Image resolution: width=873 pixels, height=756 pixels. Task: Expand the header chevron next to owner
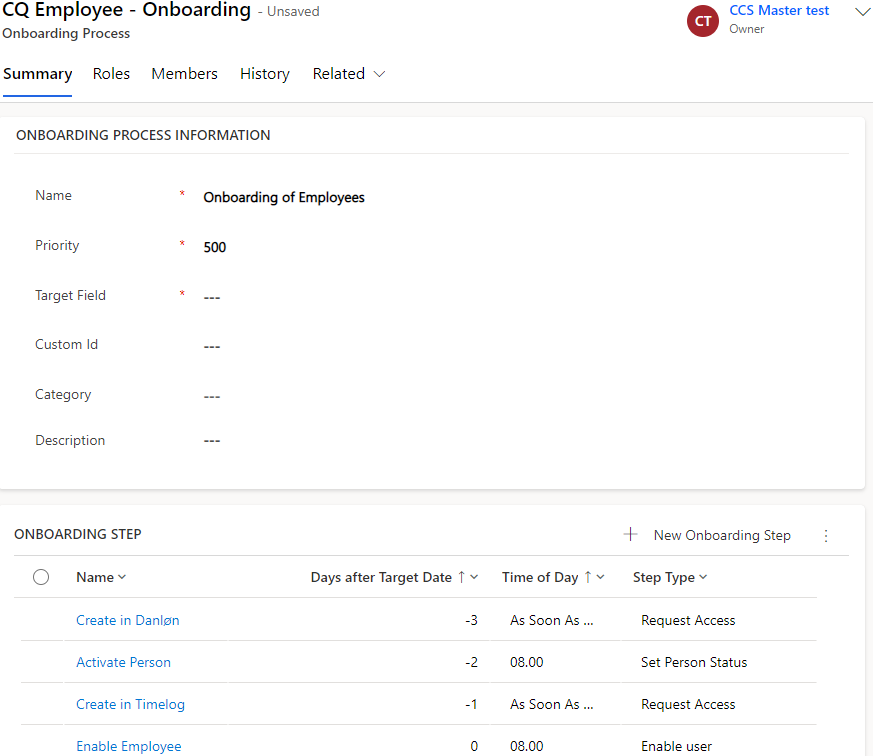[863, 12]
